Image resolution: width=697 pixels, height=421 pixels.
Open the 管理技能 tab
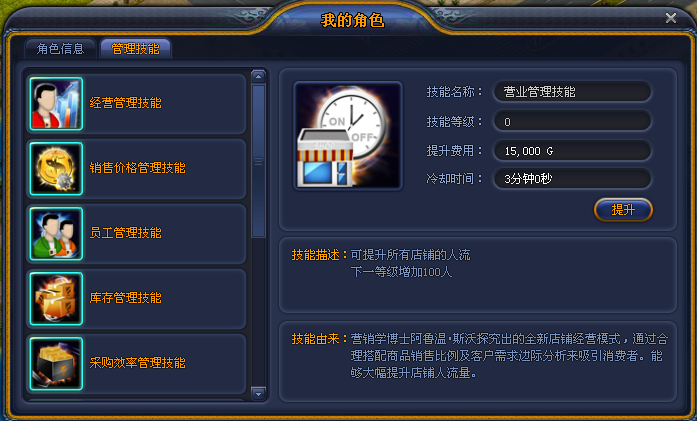click(136, 48)
